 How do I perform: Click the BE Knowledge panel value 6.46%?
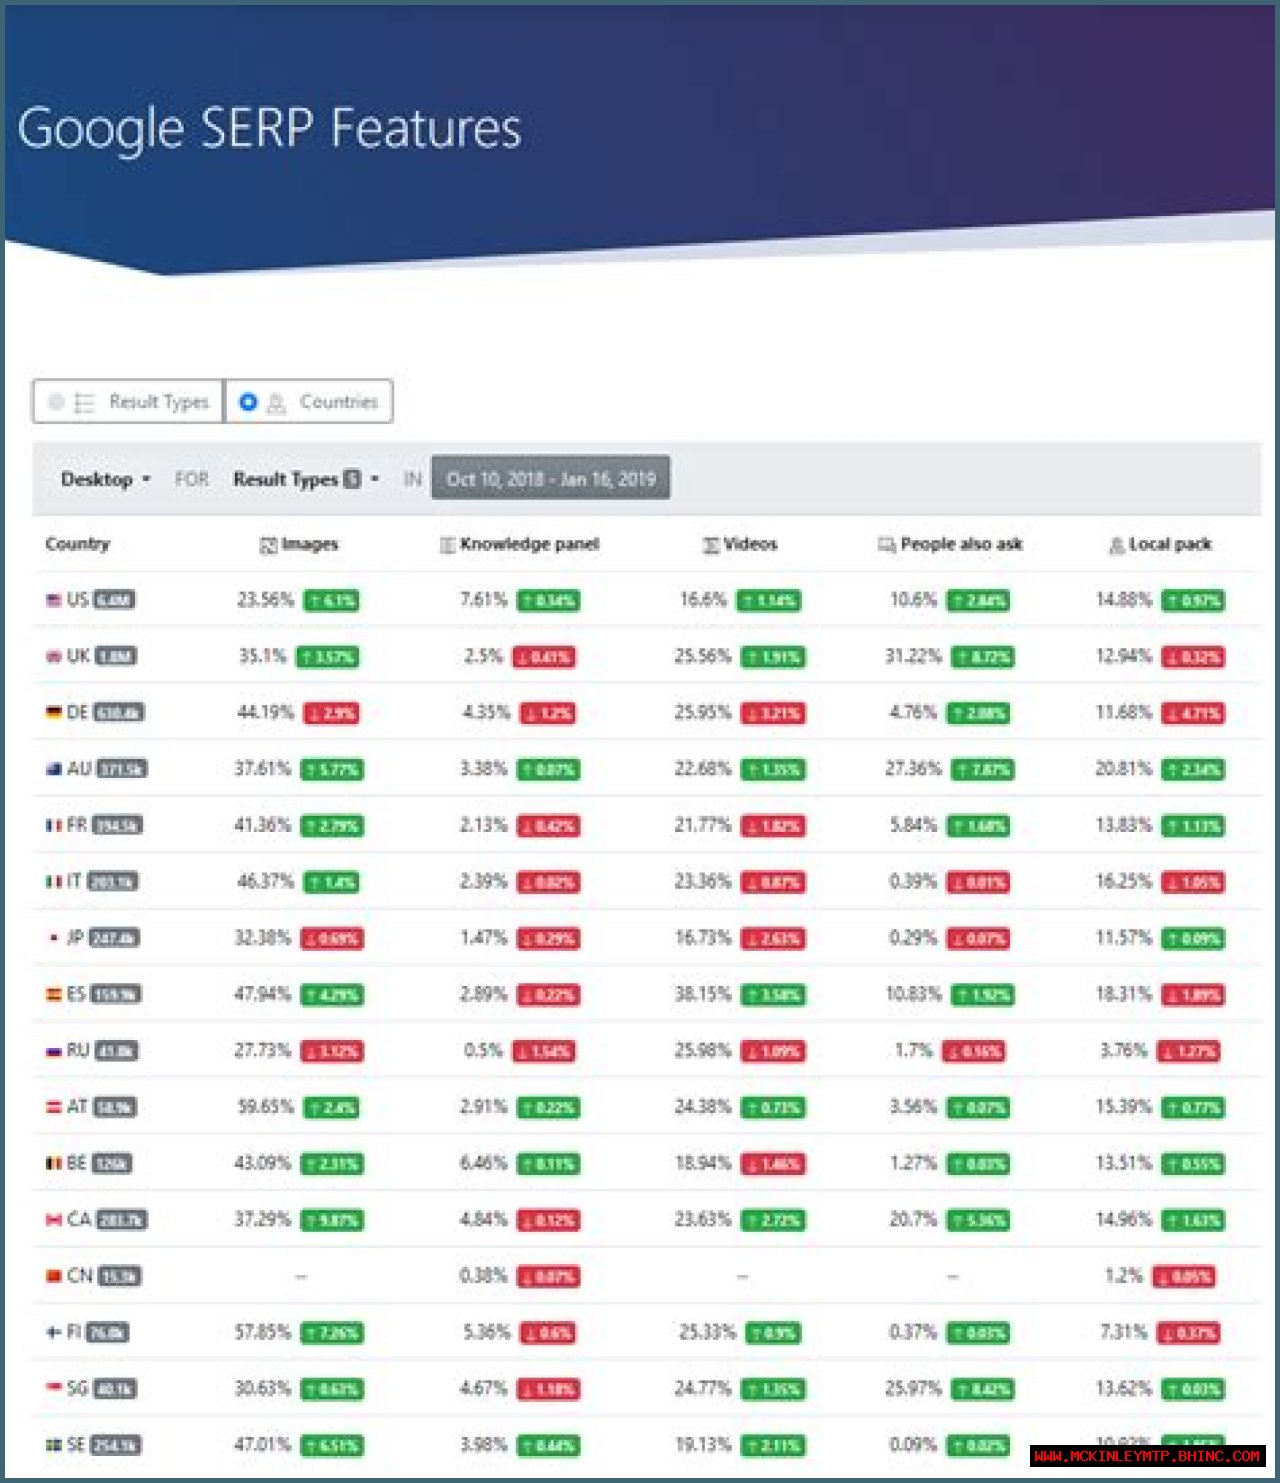coord(484,1163)
